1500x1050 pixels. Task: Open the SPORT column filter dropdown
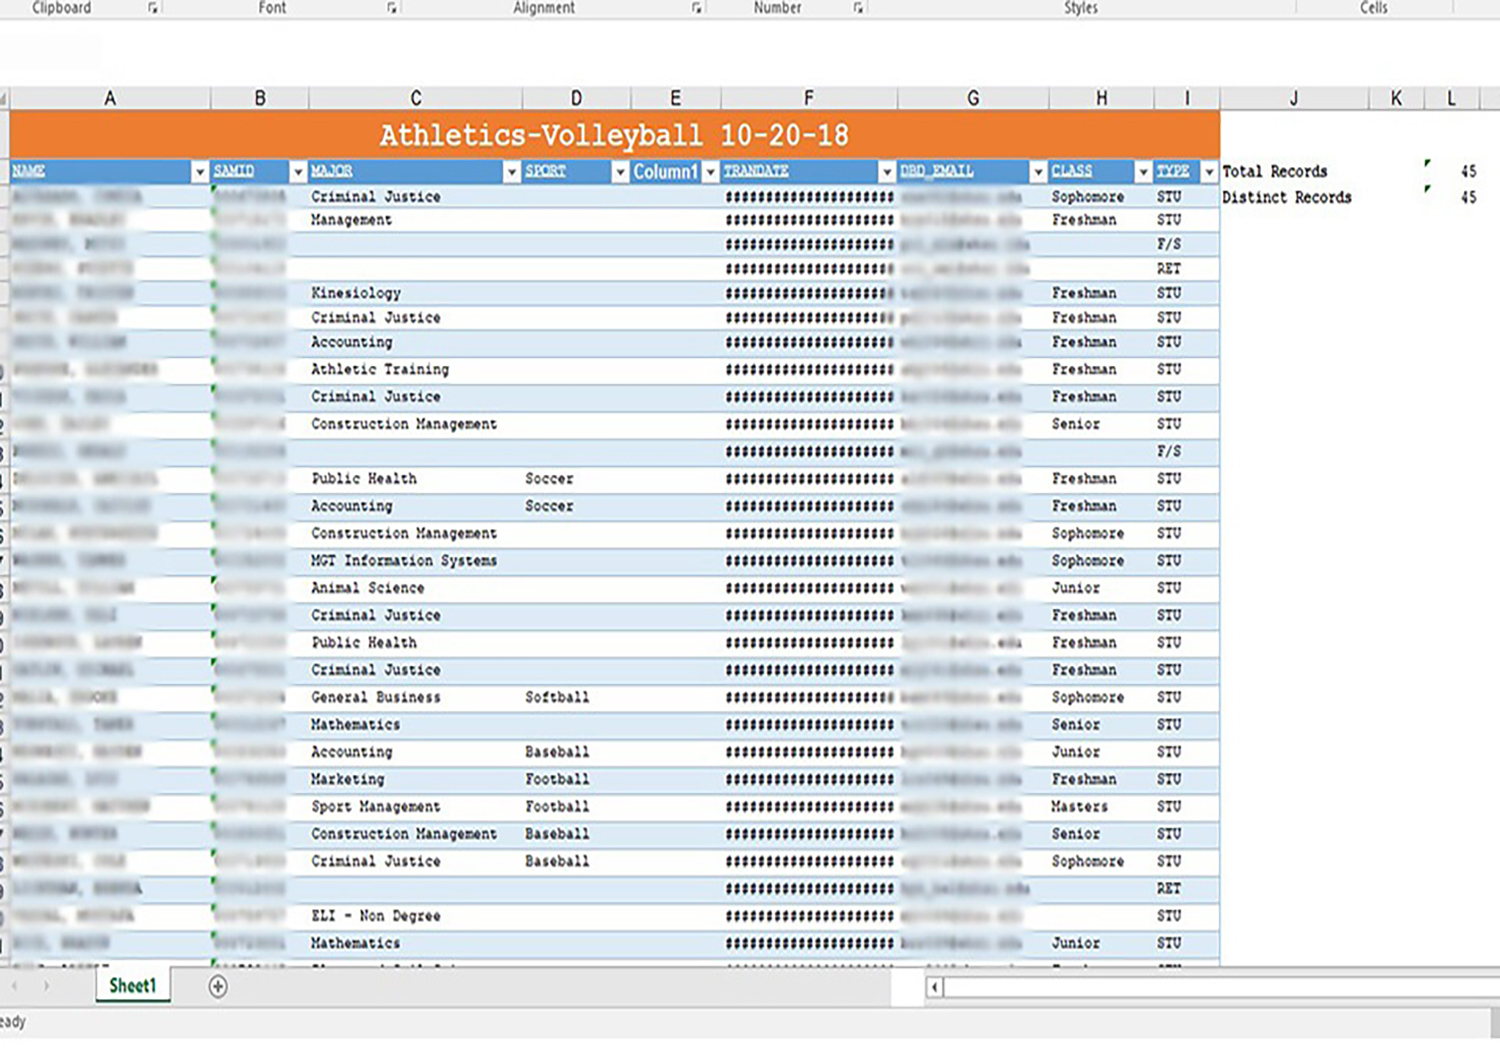[620, 172]
